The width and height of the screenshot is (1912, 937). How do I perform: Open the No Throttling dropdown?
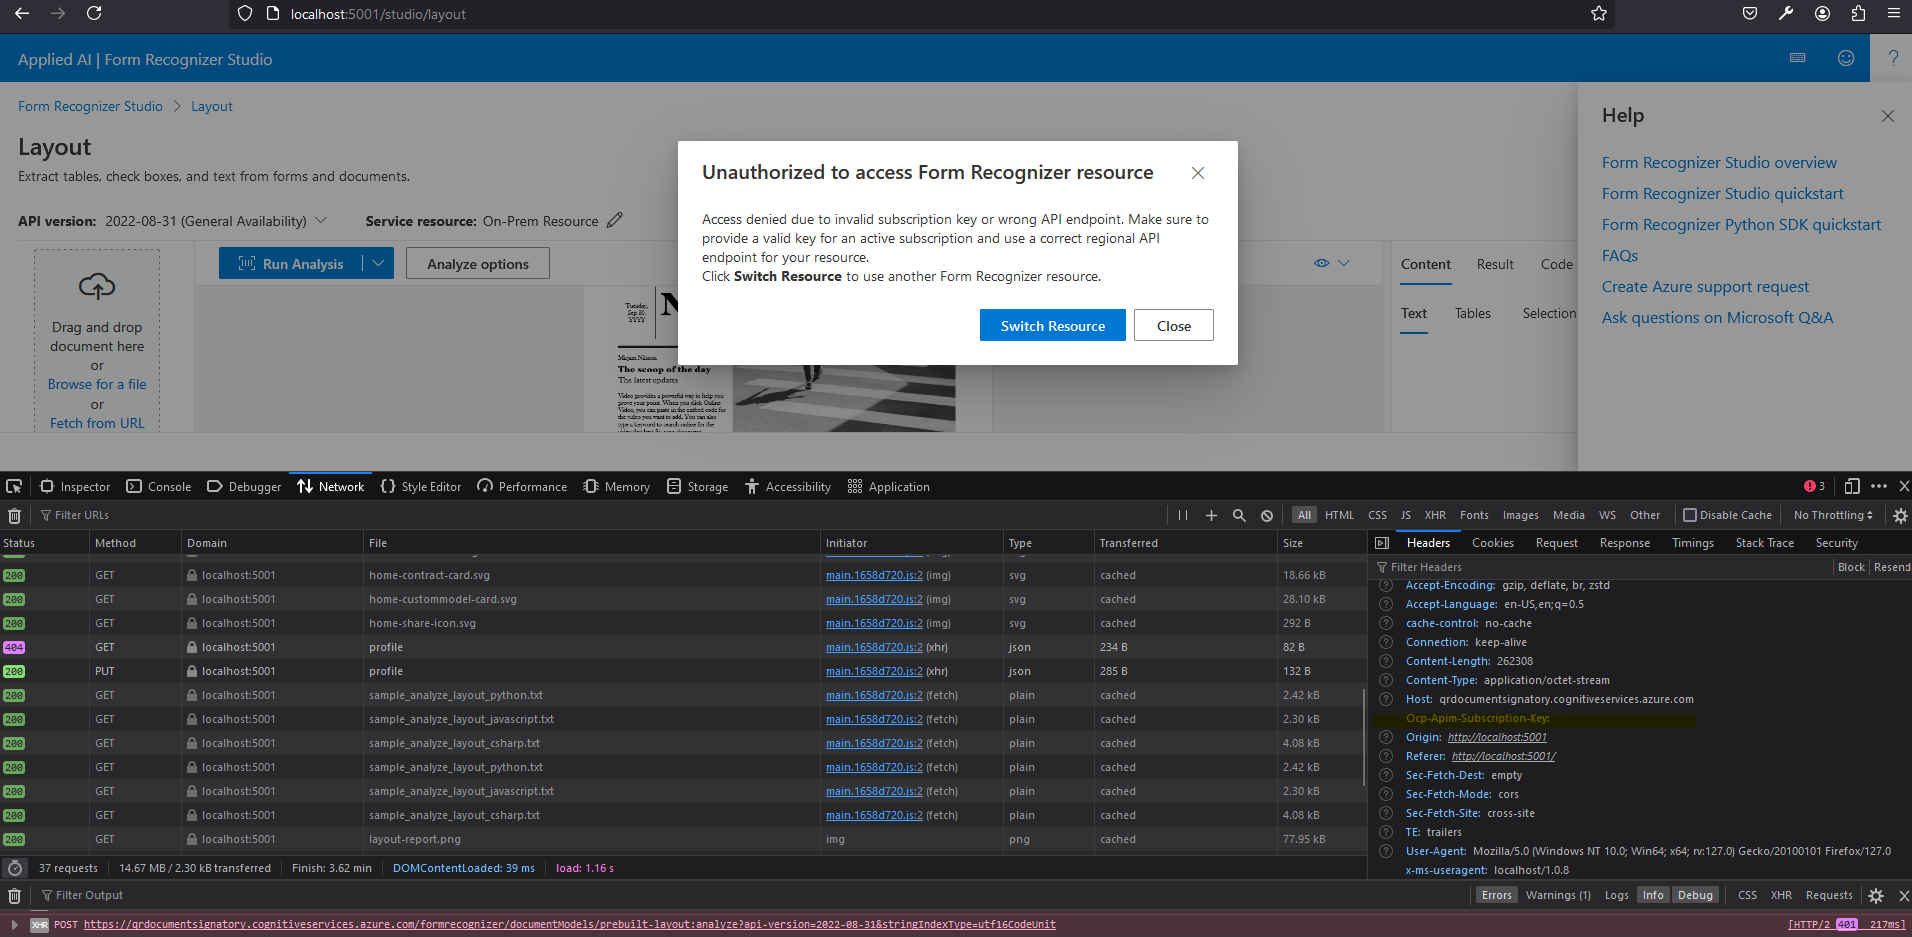point(1833,515)
